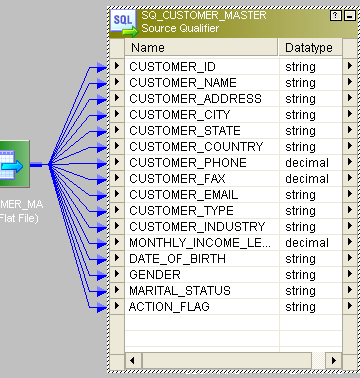This screenshot has width=360, height=378.
Task: Select the CUSTOMER_STATE port name
Action: tap(185, 131)
